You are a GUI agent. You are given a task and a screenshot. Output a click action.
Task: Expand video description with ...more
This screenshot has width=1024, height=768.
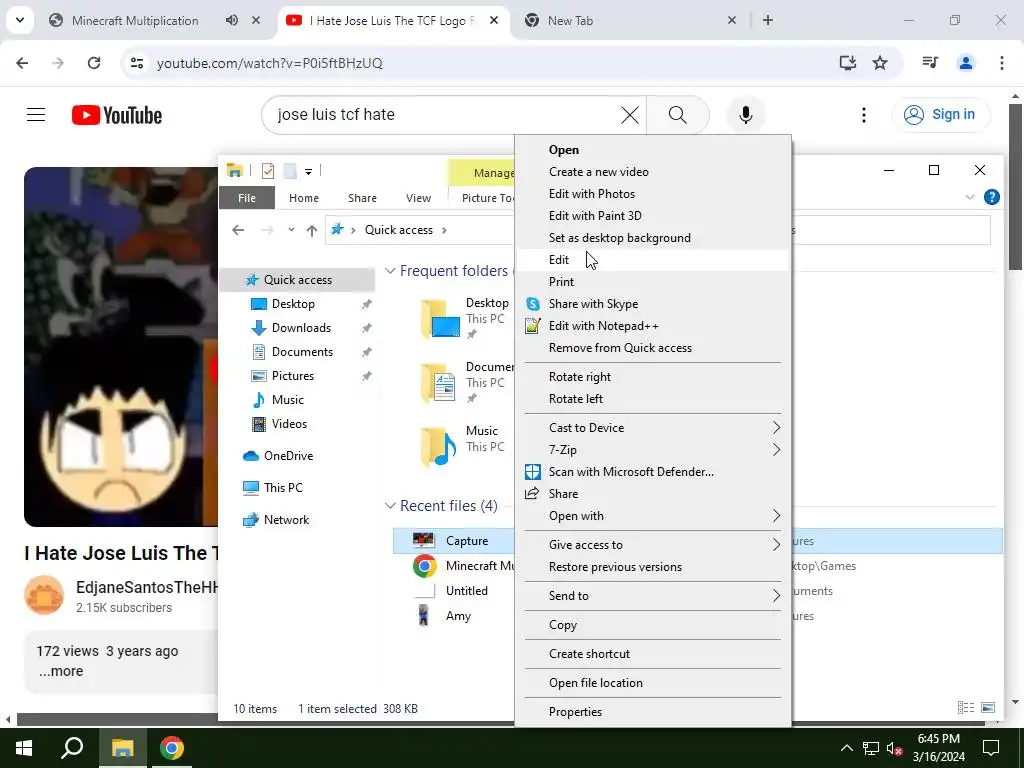[x=61, y=671]
